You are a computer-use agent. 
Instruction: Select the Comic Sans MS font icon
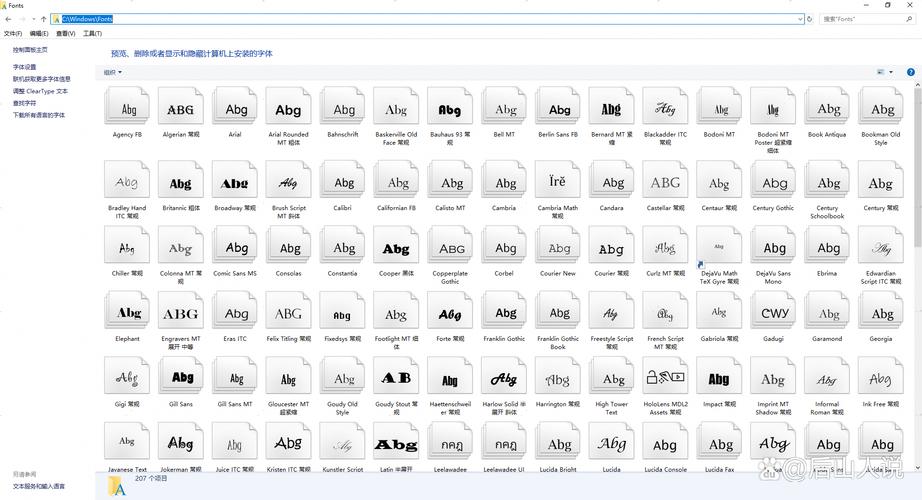[235, 245]
